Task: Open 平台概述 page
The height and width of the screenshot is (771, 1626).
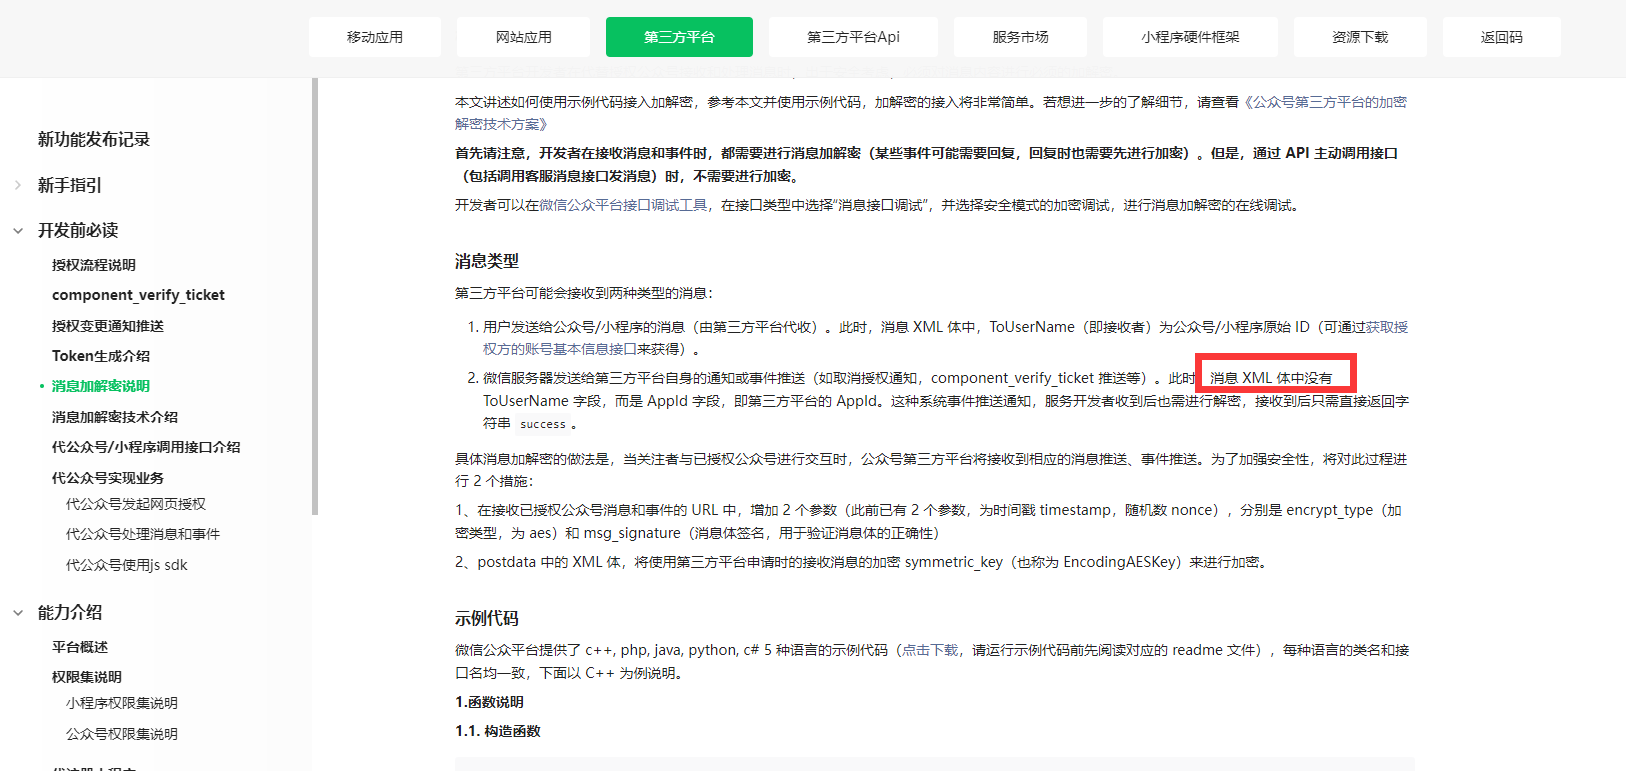Action: [x=80, y=647]
